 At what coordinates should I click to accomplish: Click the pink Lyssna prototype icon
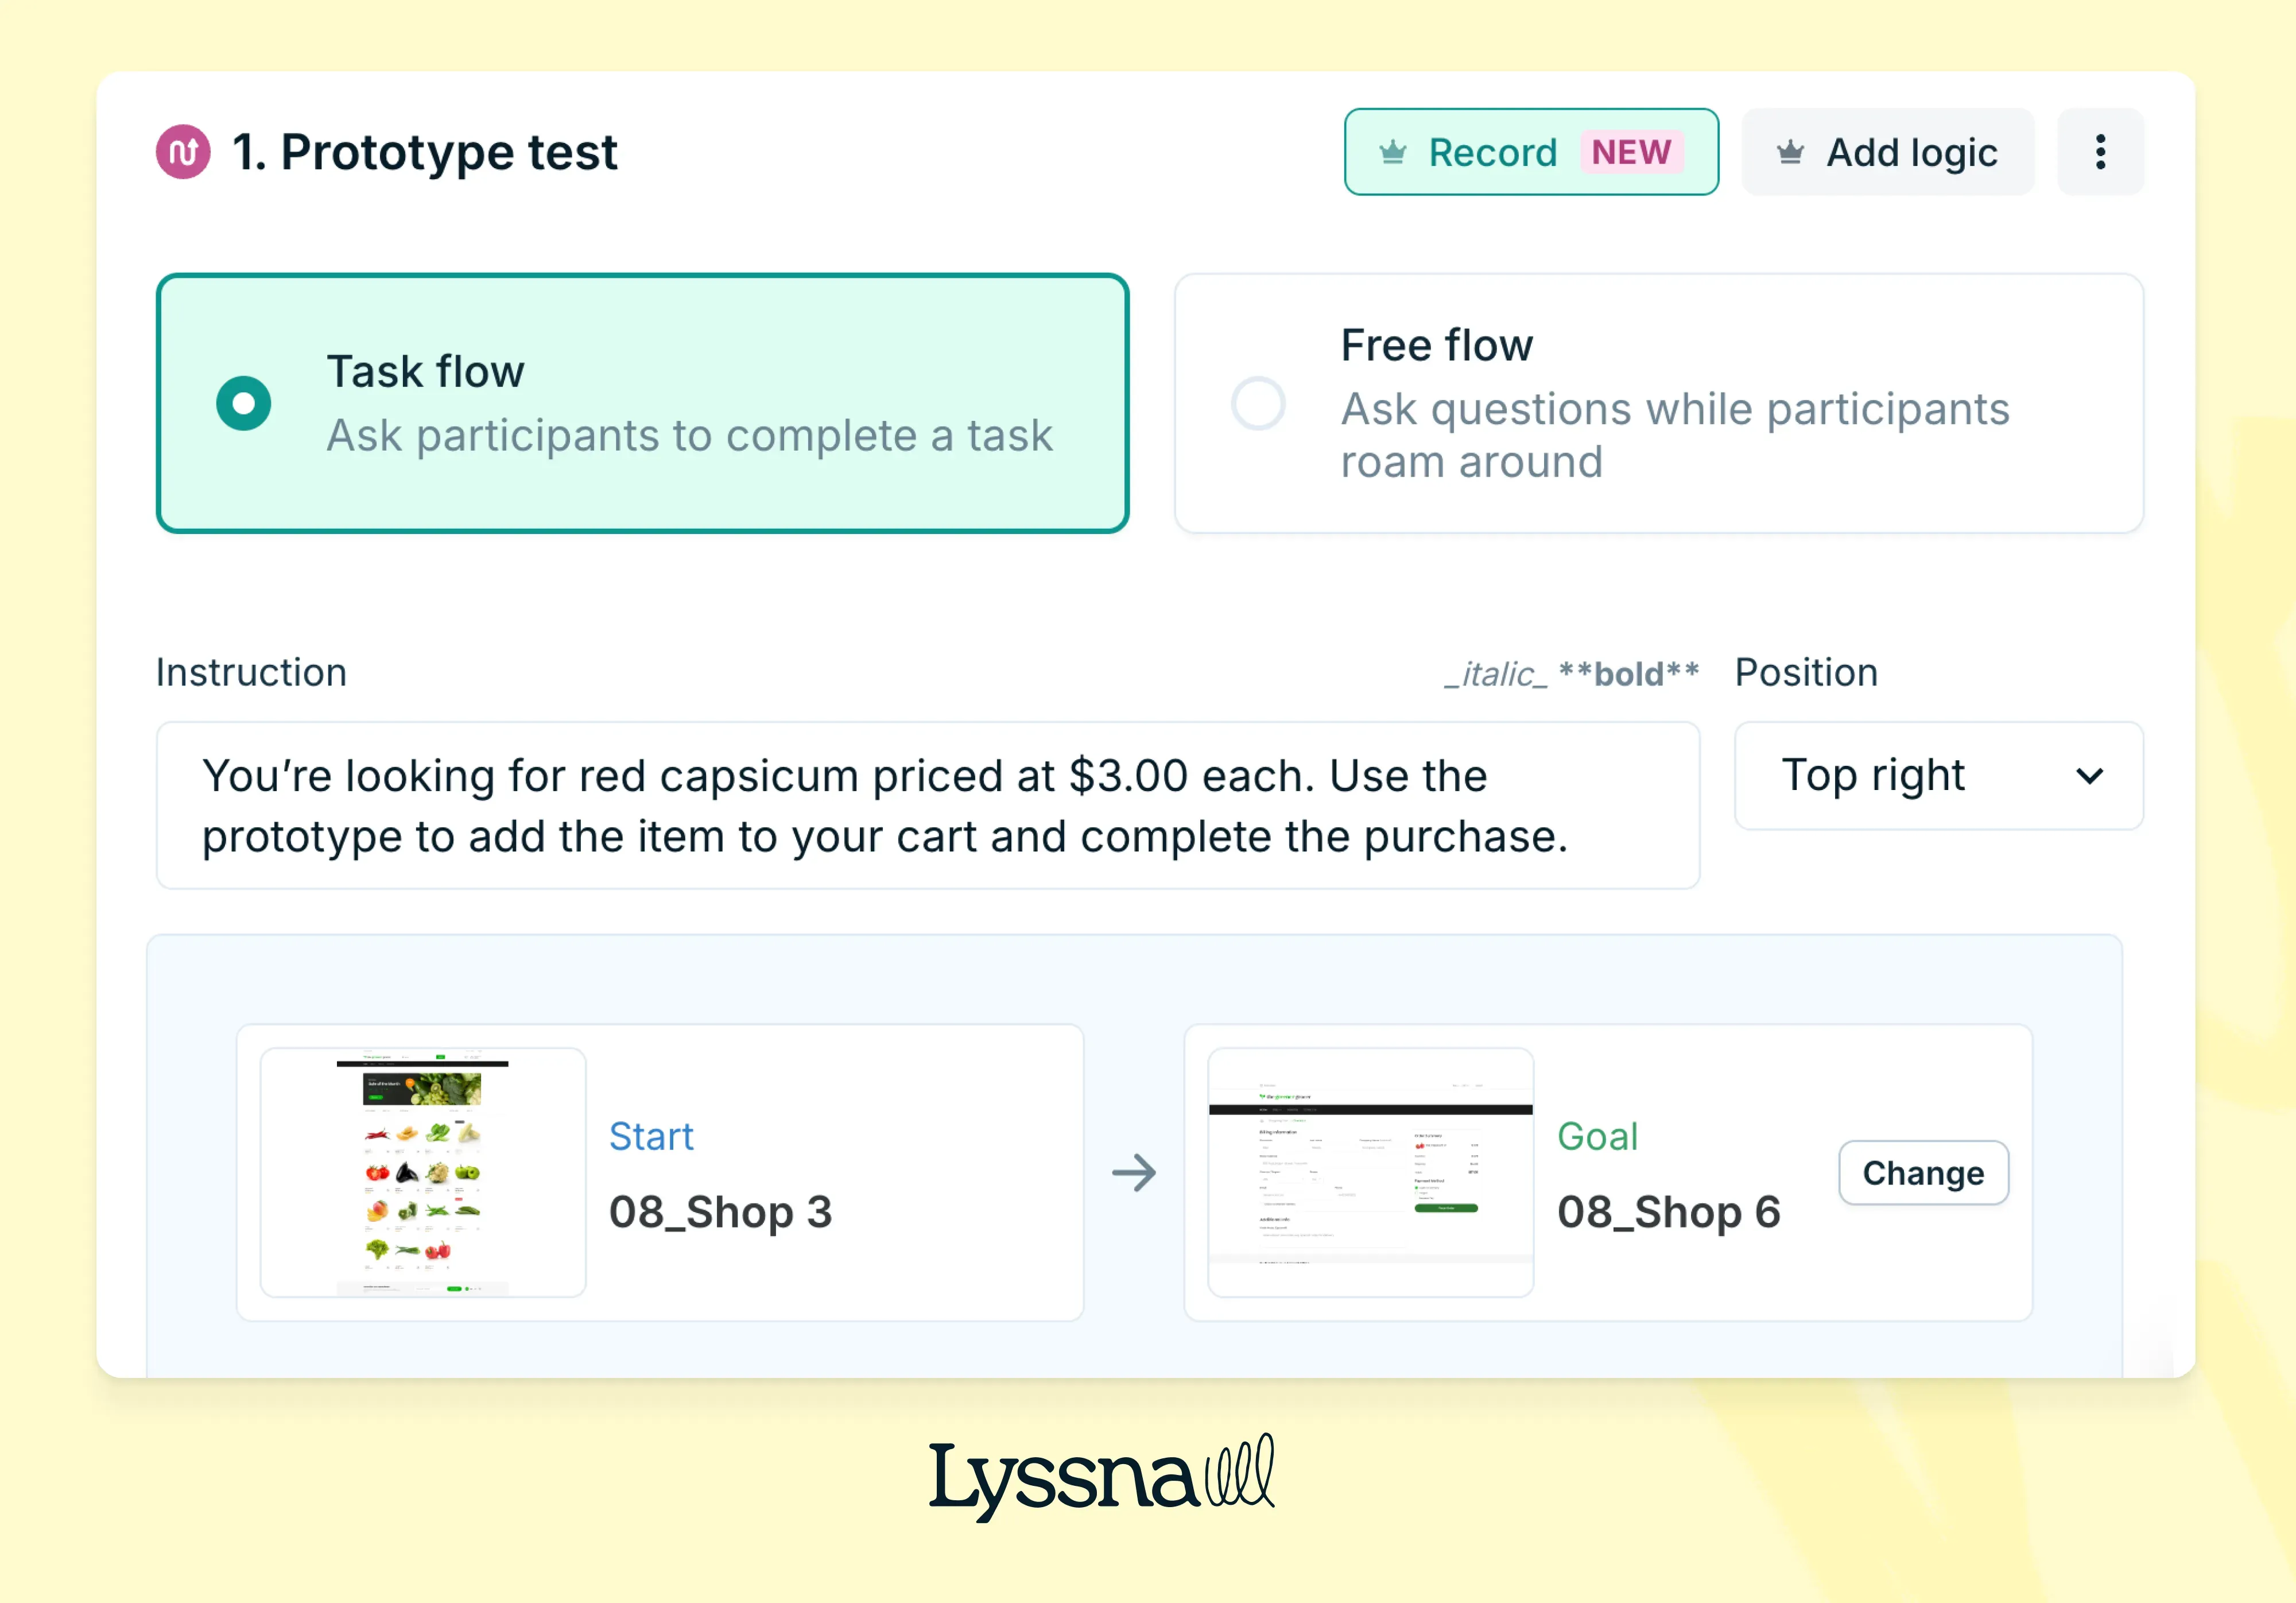click(x=183, y=151)
